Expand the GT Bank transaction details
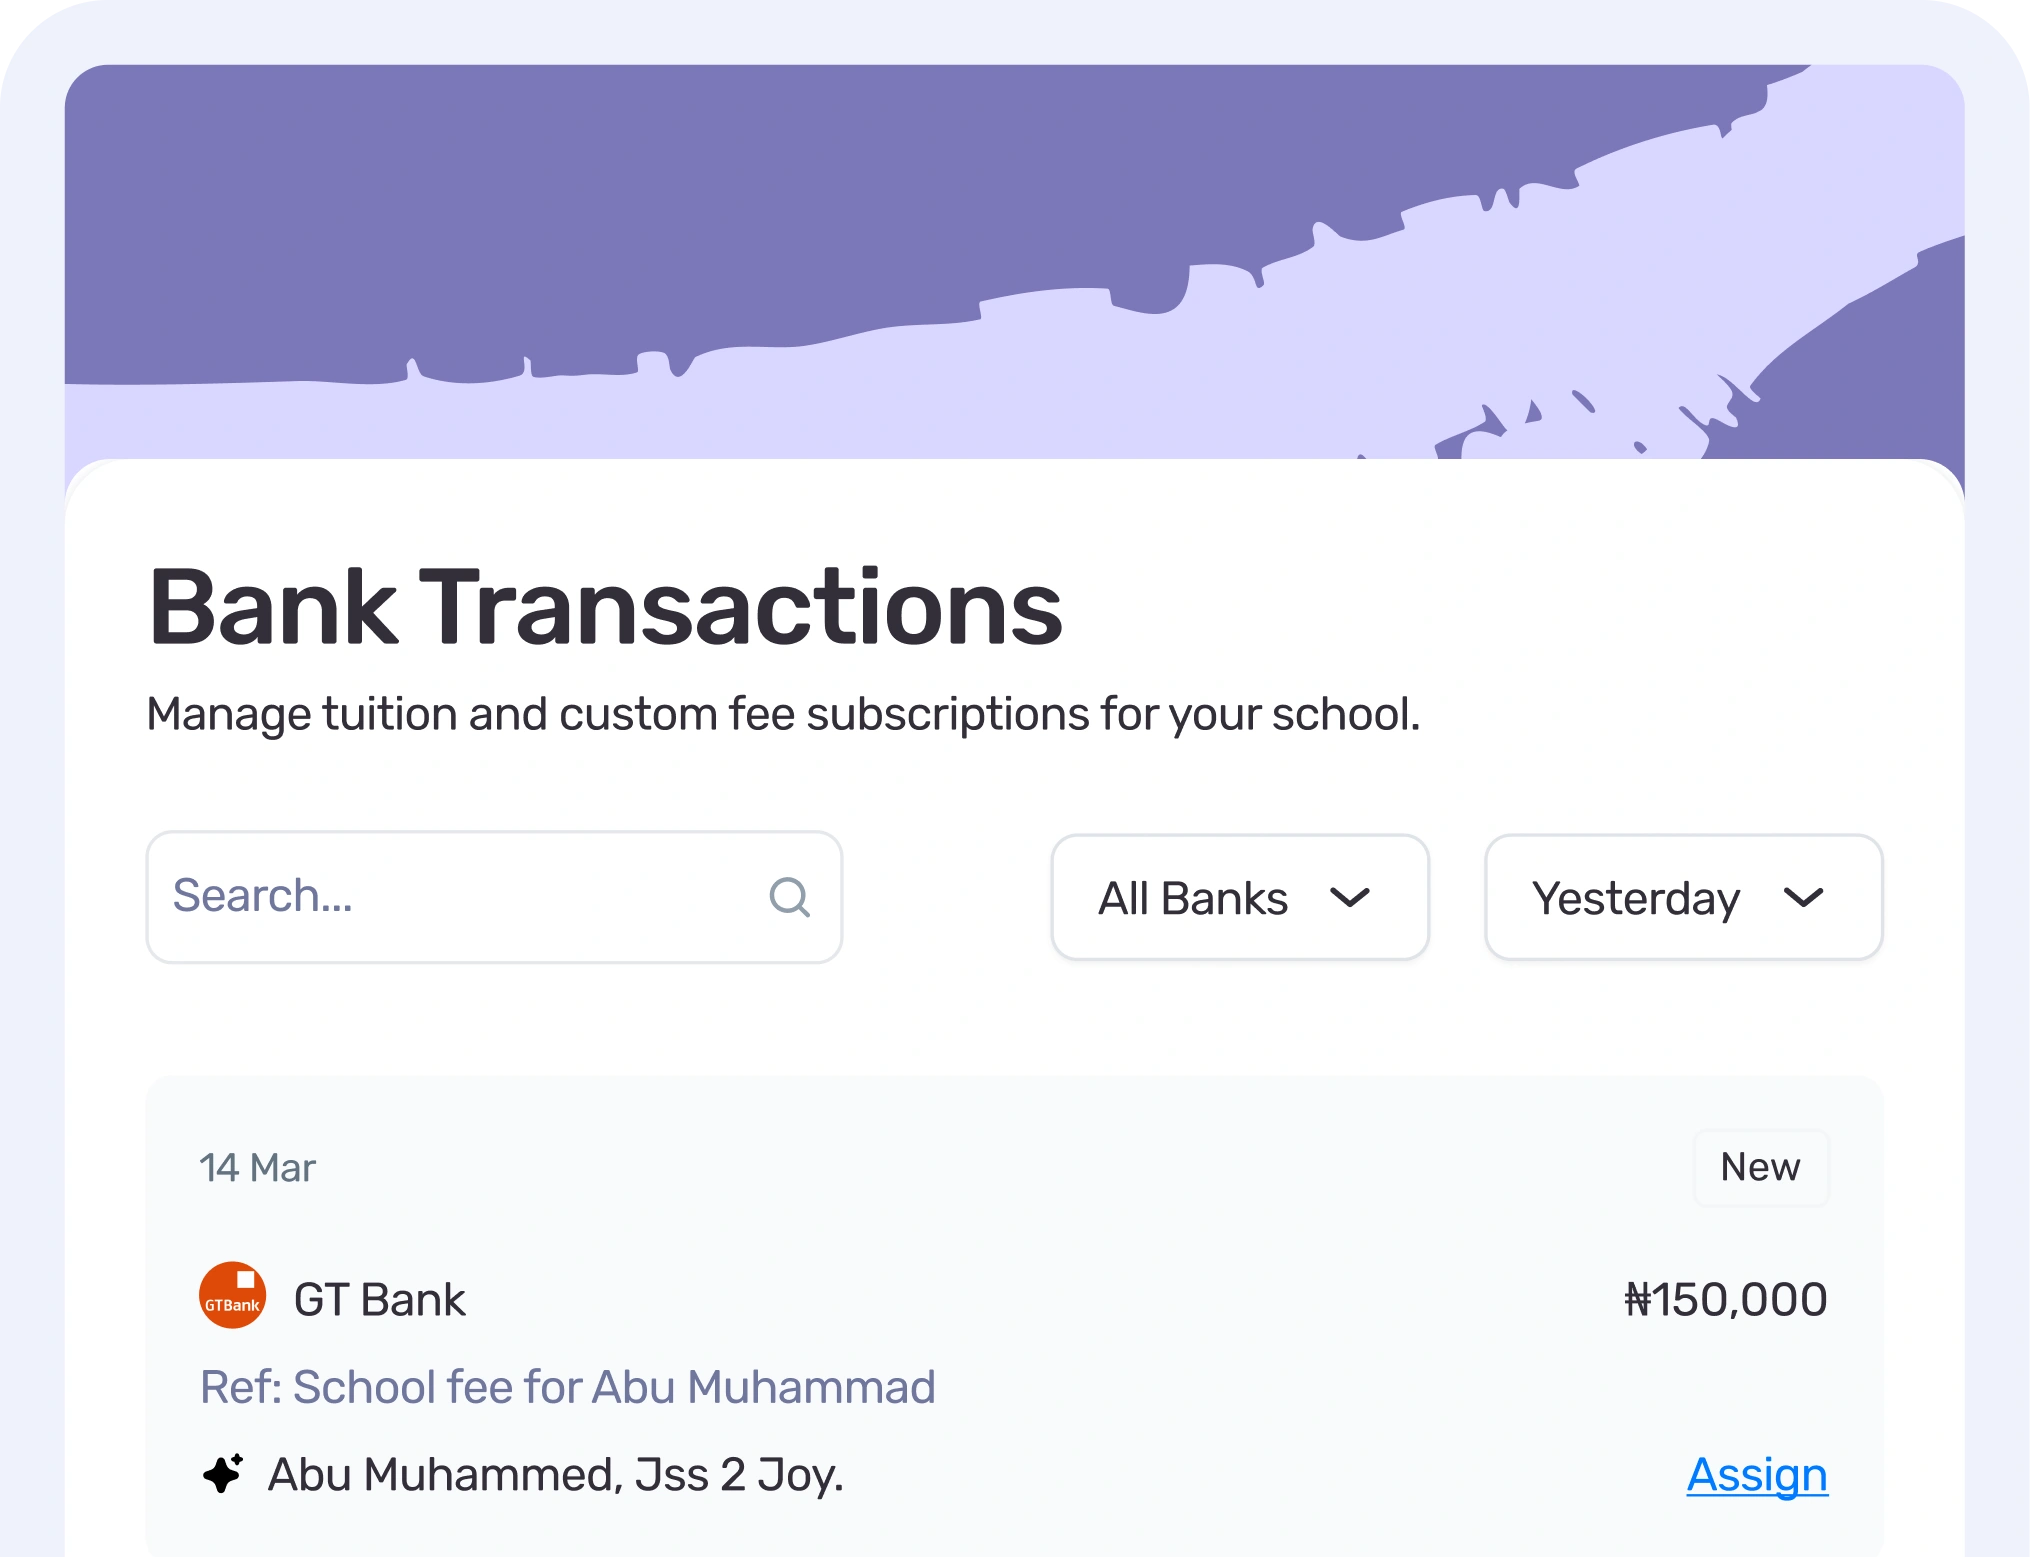Screen dimensions: 2030x1557 380,1299
